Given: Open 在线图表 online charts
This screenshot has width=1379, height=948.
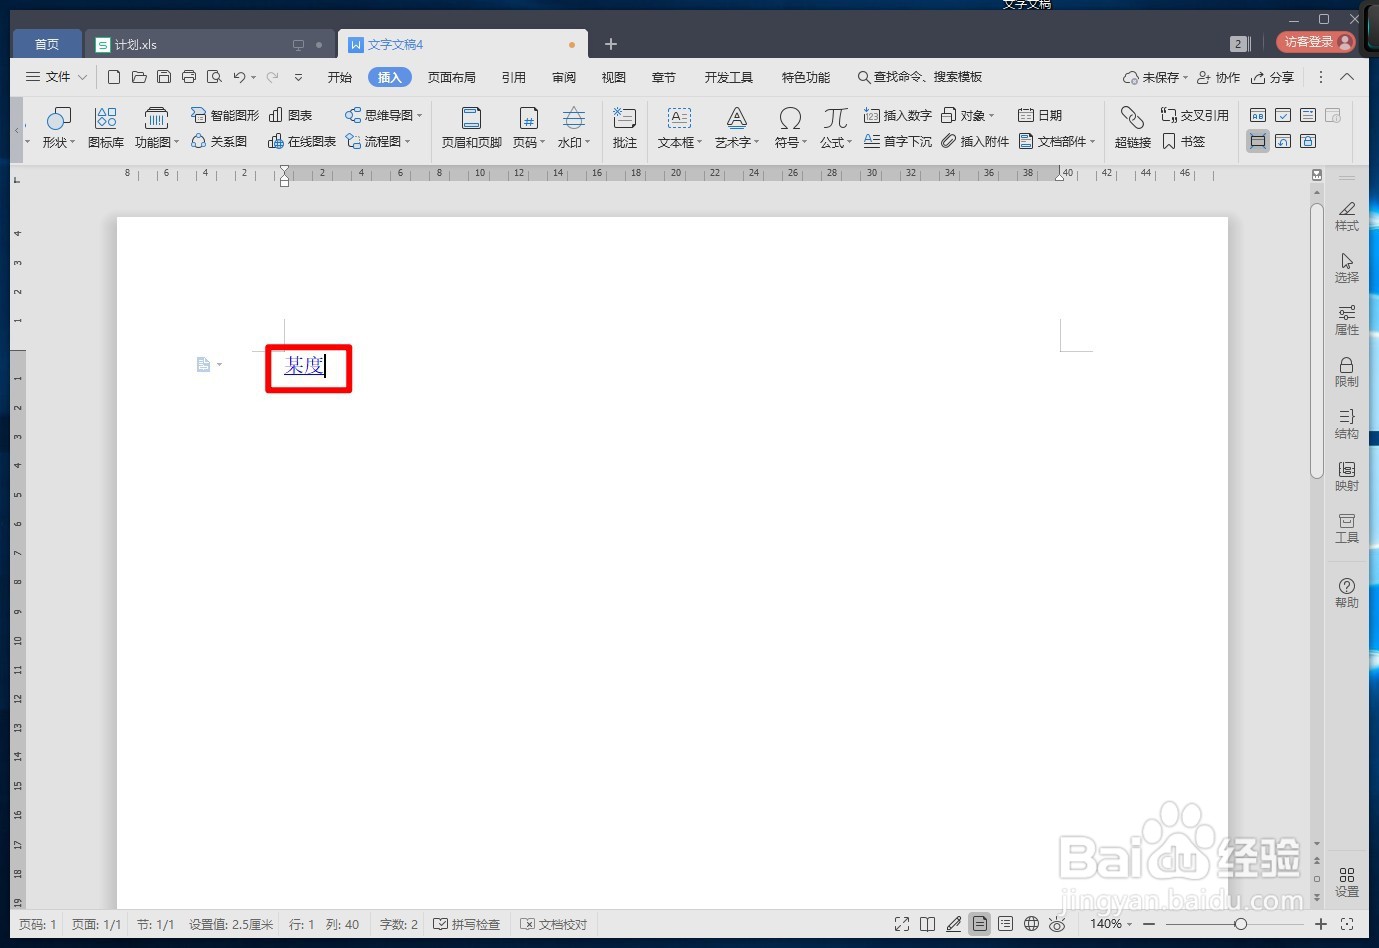Looking at the screenshot, I should pyautogui.click(x=302, y=142).
